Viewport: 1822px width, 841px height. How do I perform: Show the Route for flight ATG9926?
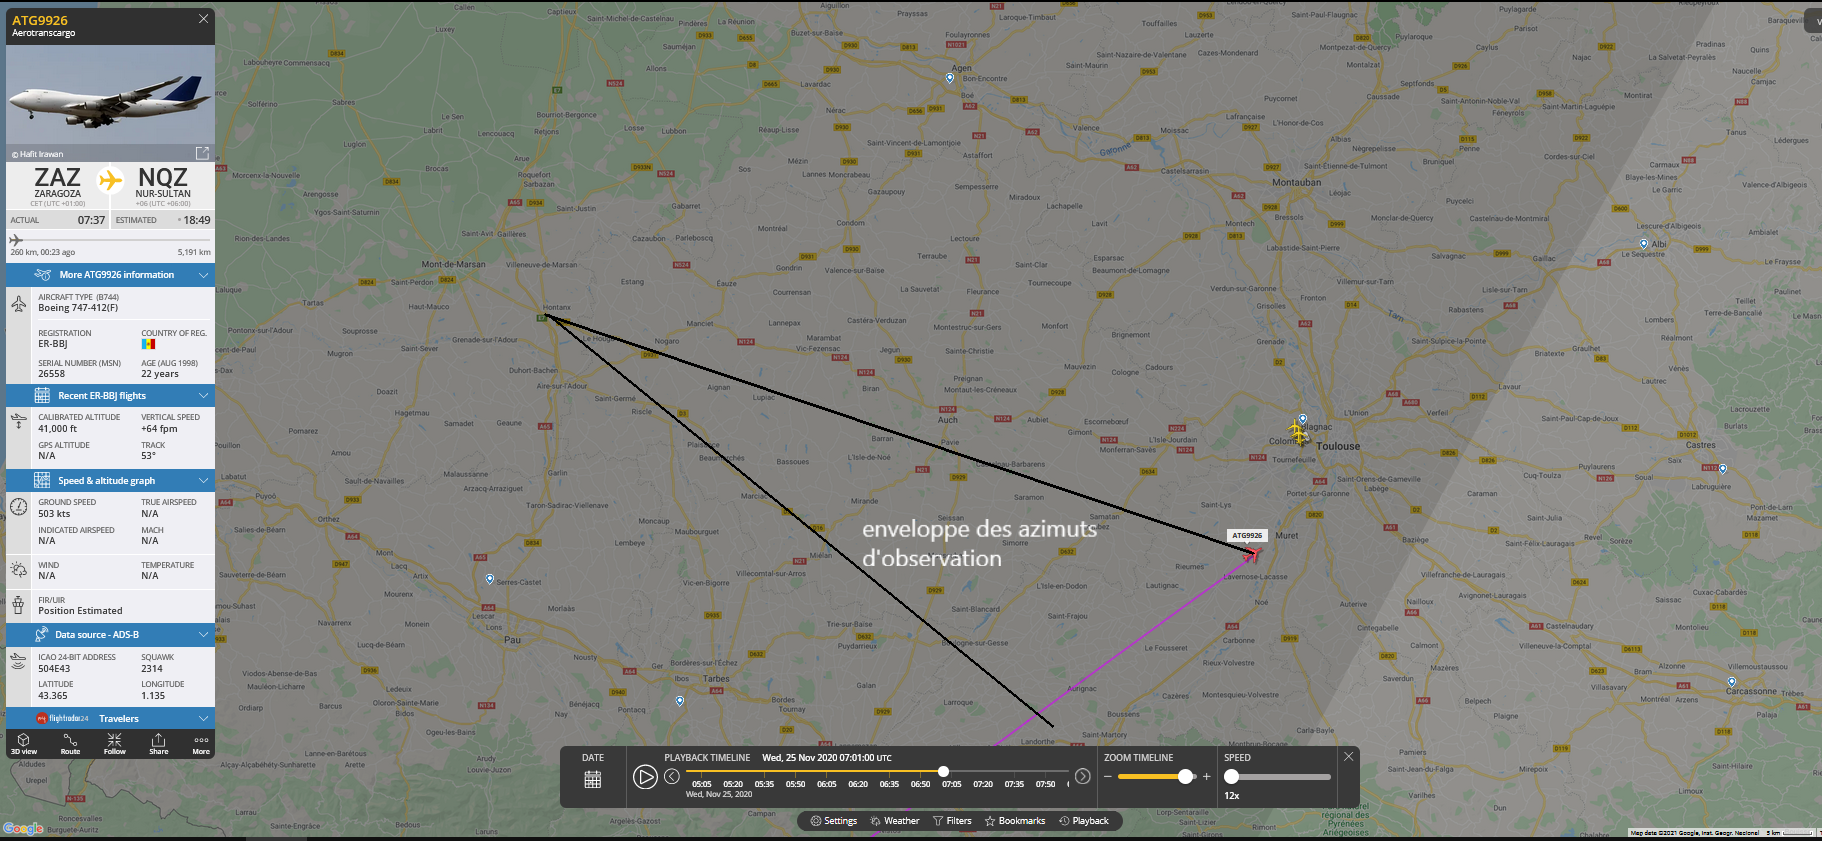coord(70,743)
